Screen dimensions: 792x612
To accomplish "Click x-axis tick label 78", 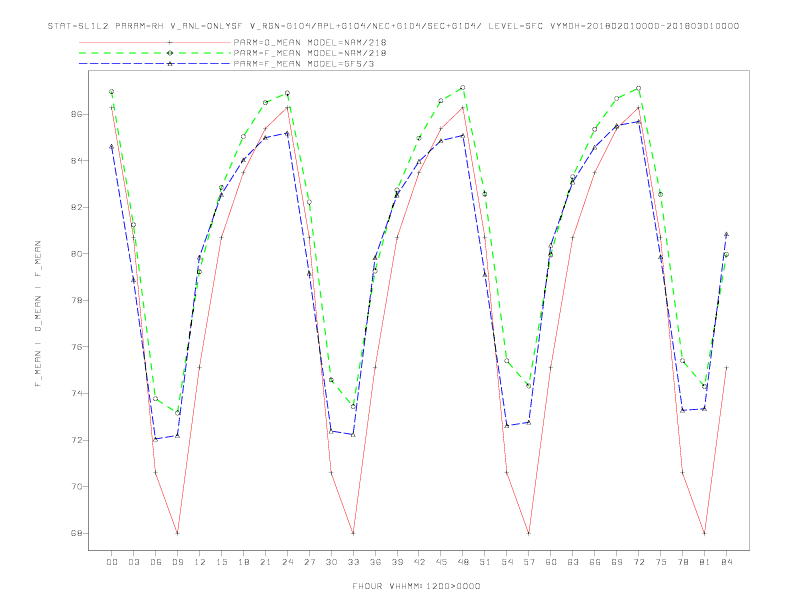I will pyautogui.click(x=682, y=562).
